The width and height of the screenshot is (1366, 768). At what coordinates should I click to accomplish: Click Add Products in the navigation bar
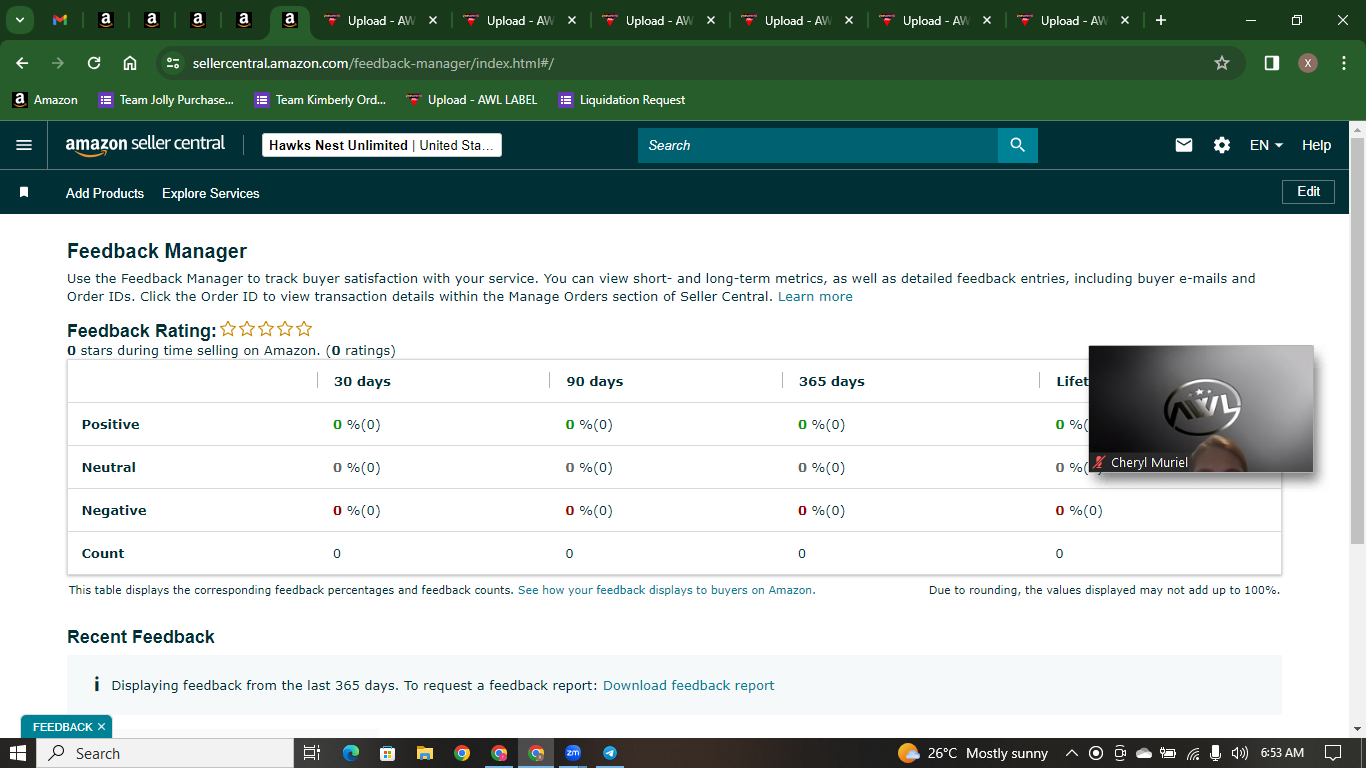(105, 193)
